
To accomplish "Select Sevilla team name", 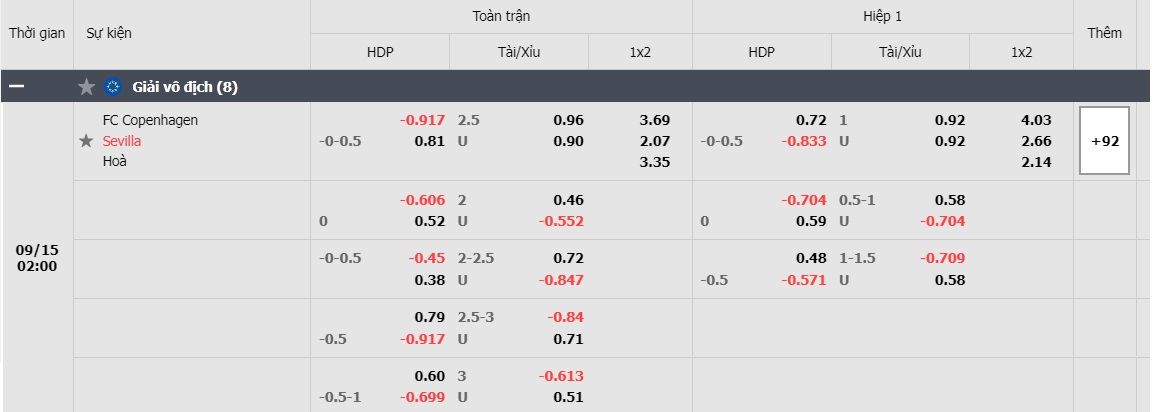I will click(x=122, y=141).
